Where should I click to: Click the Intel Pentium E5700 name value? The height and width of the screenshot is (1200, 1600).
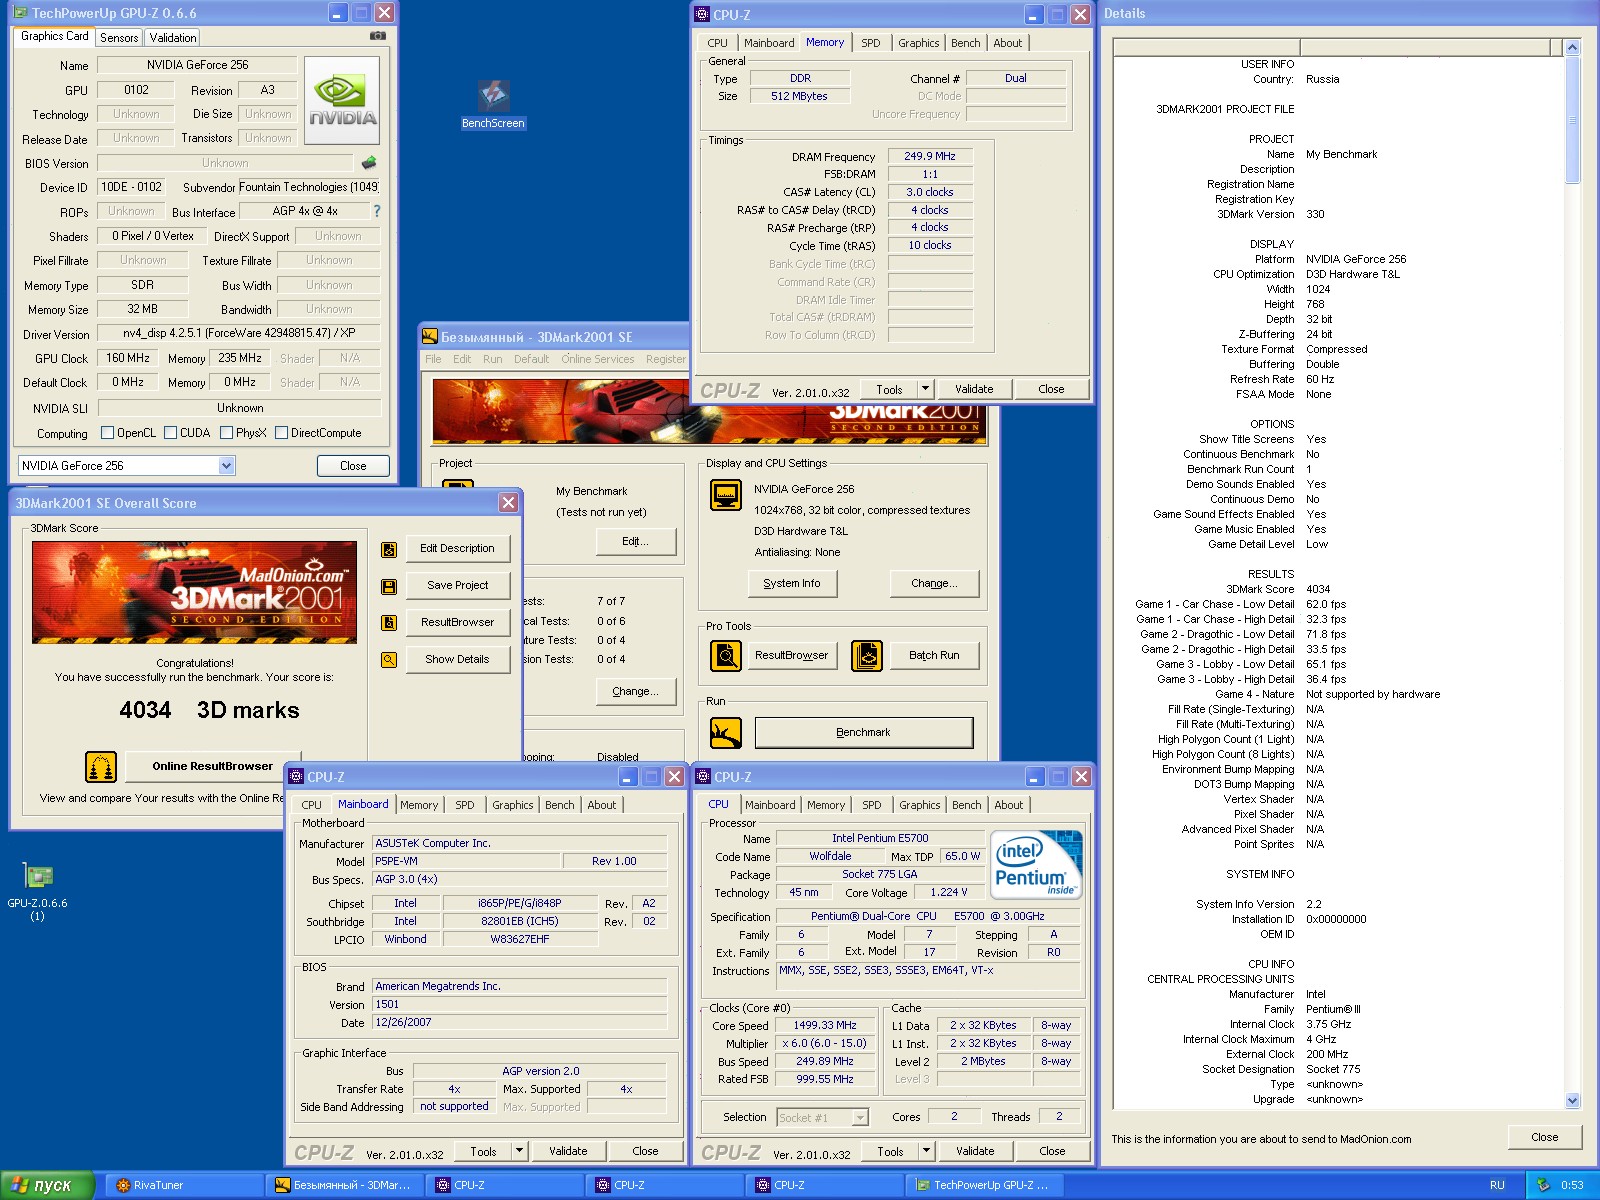click(x=880, y=839)
